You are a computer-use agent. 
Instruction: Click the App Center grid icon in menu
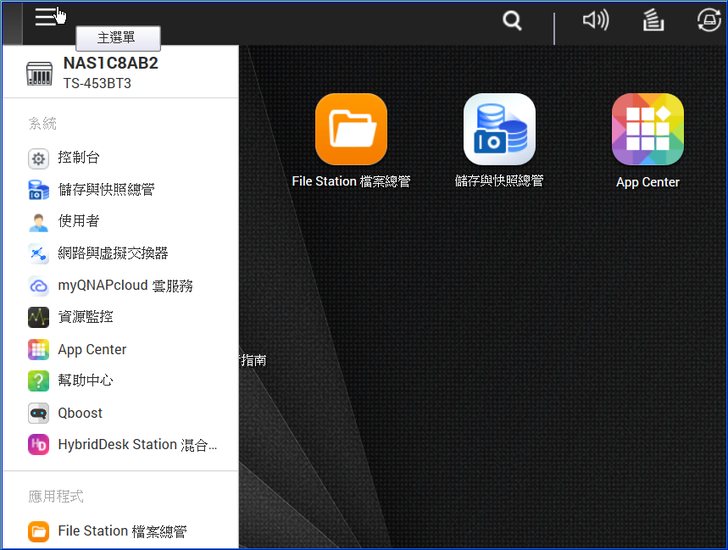pos(39,349)
